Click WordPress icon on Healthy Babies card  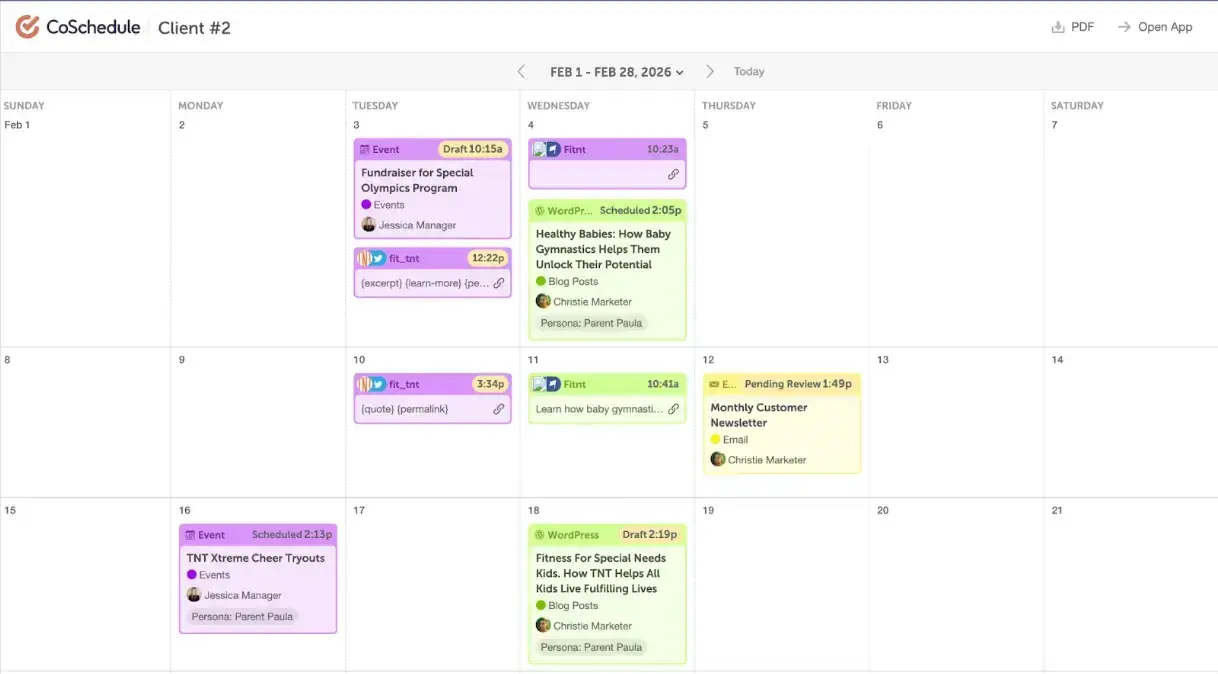pos(540,211)
